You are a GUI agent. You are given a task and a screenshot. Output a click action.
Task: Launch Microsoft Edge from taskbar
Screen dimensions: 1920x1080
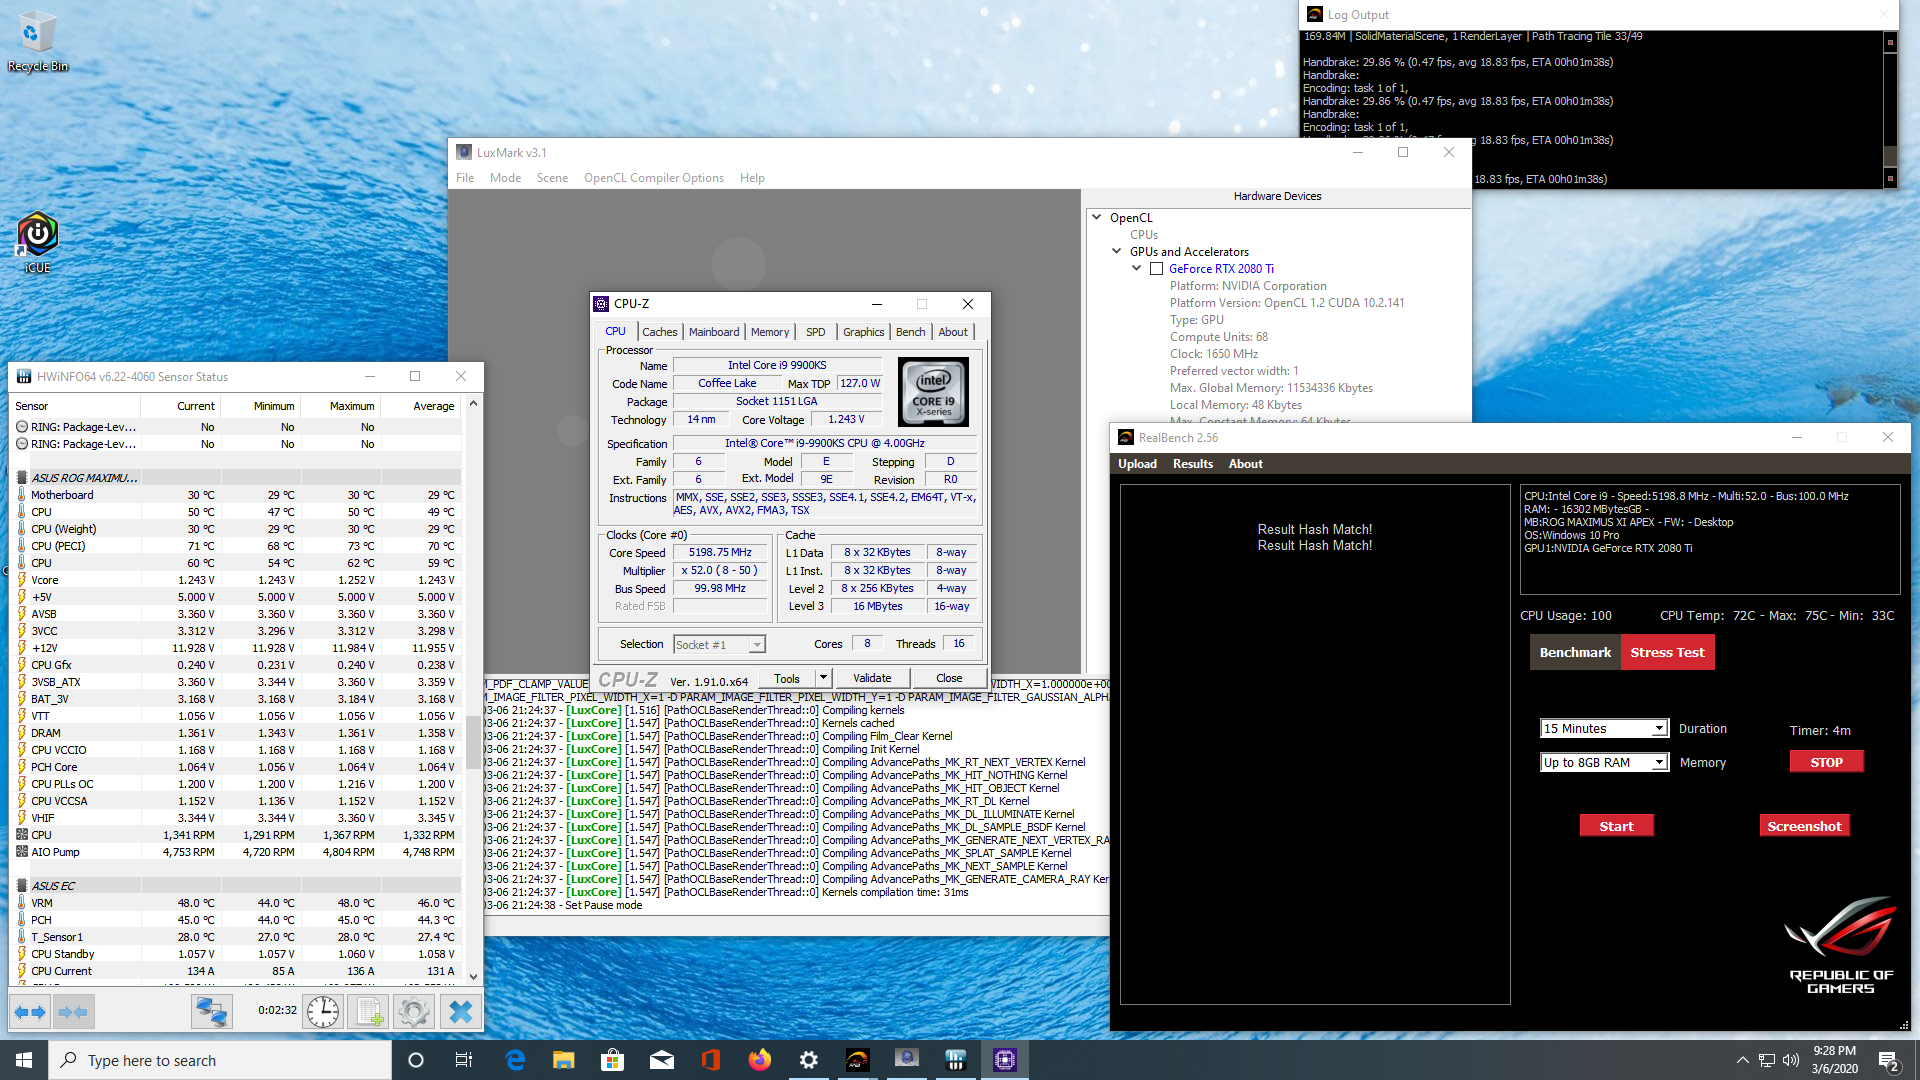pos(515,1060)
